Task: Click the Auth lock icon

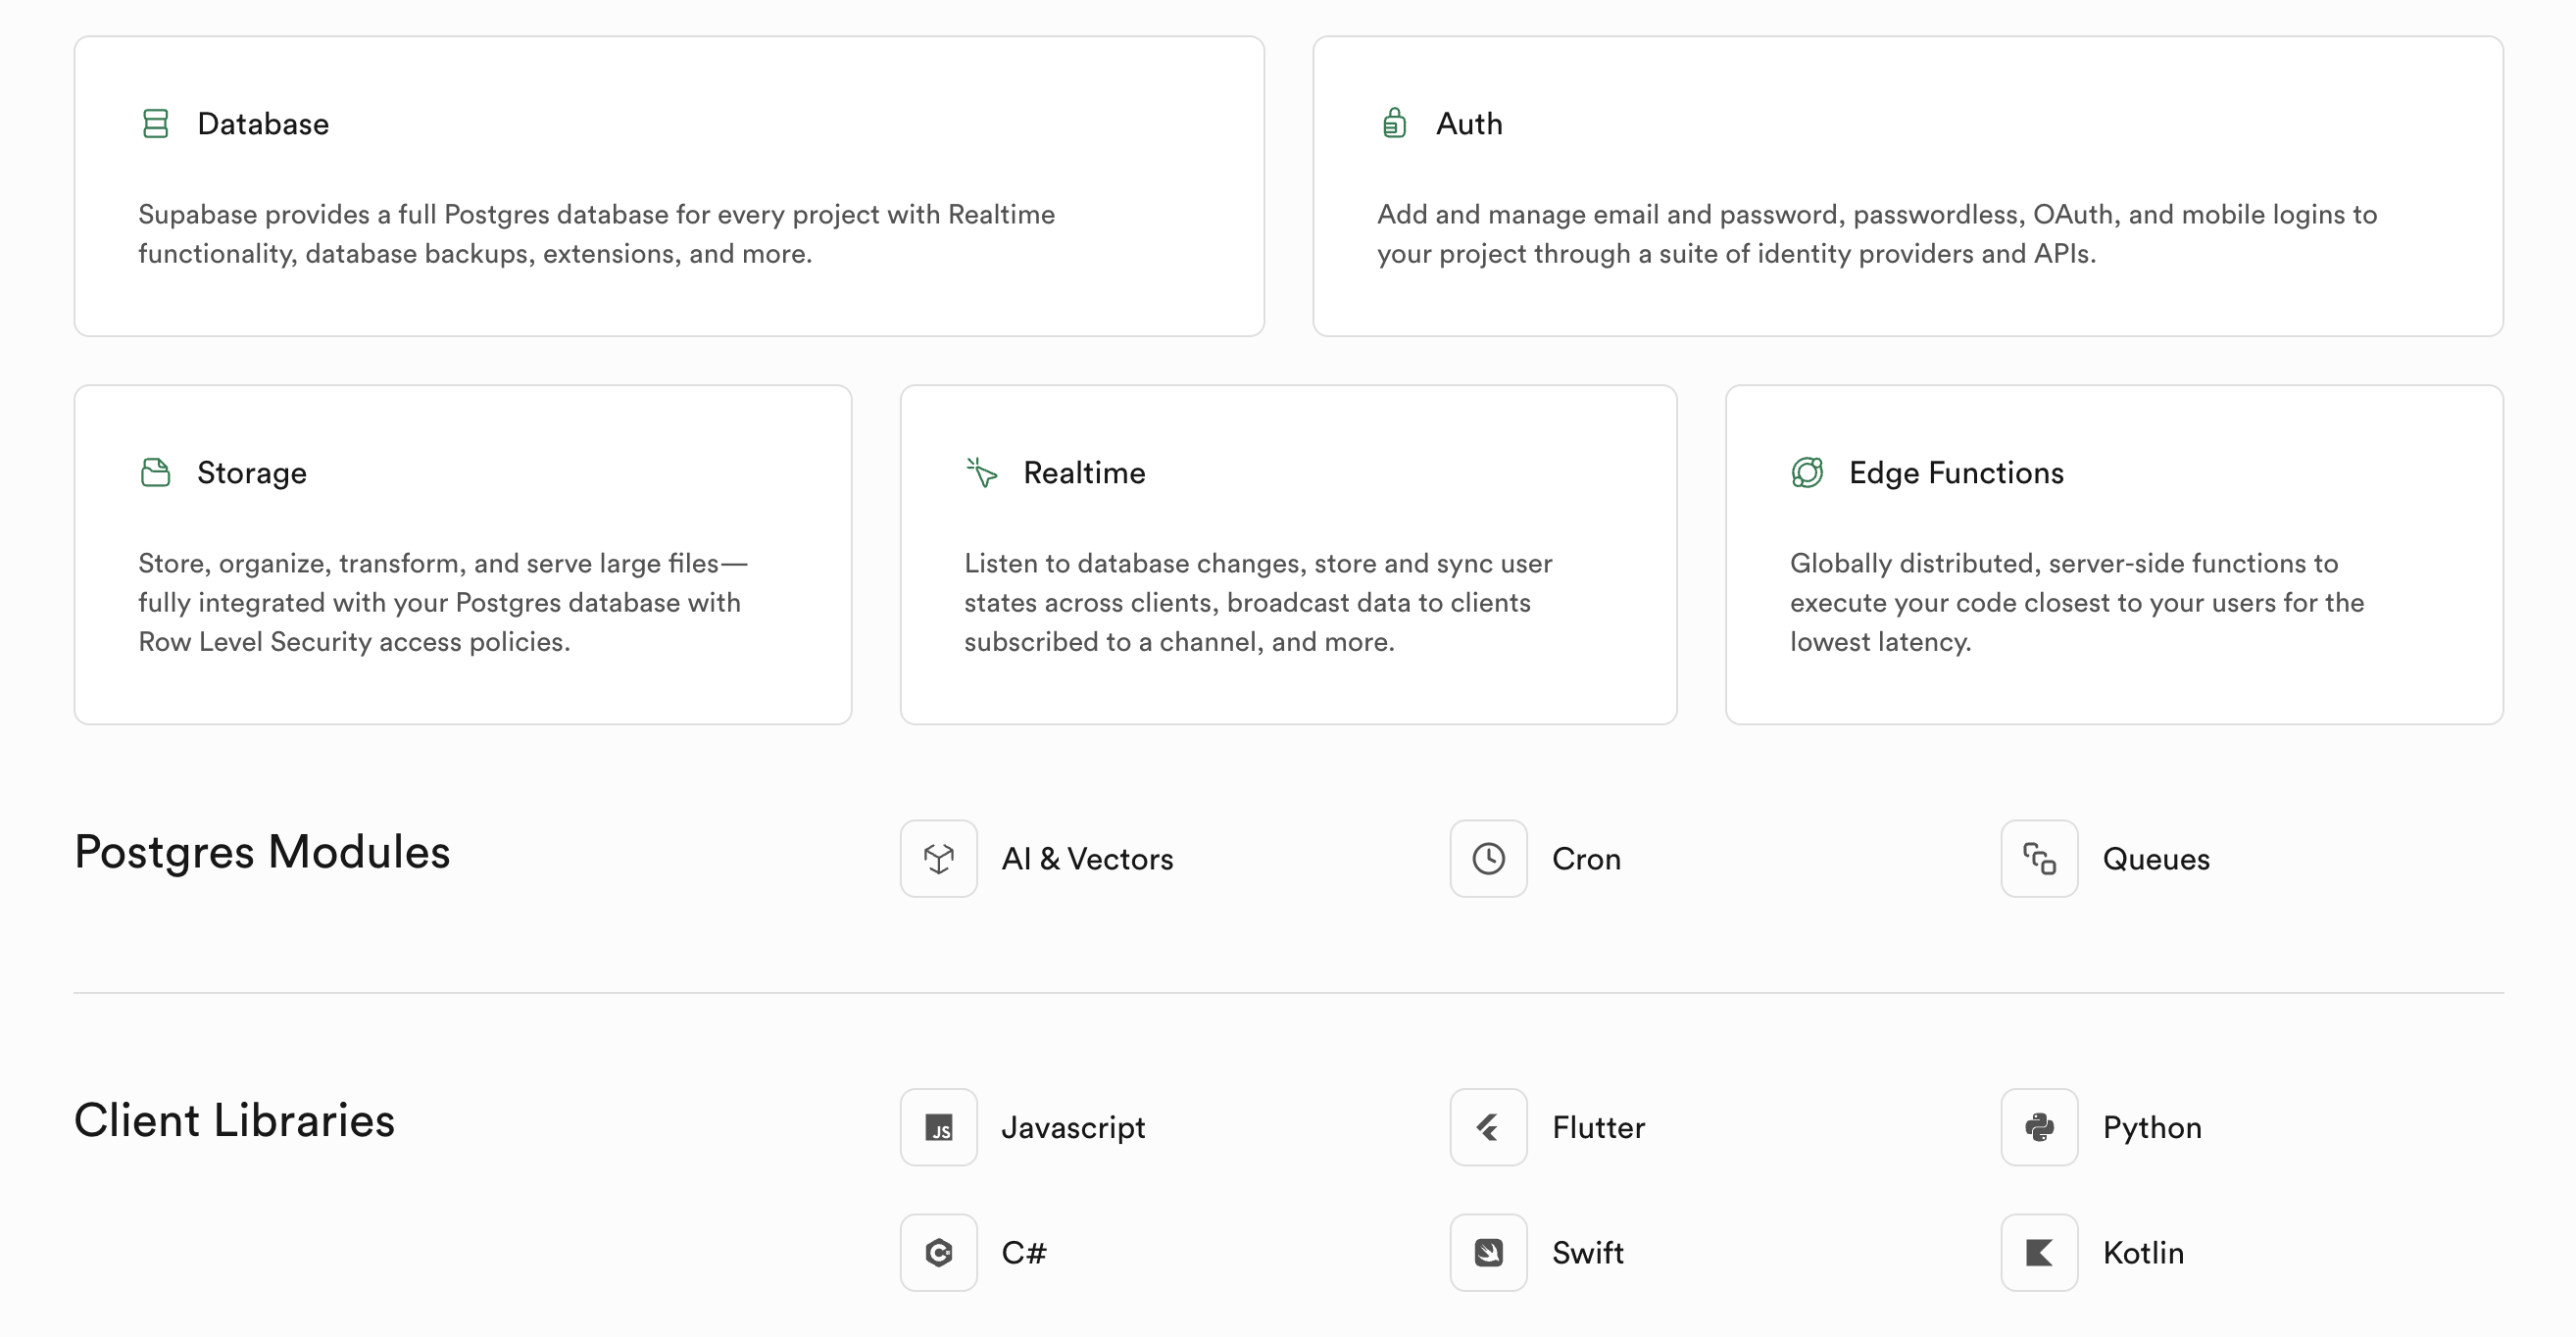Action: tap(1394, 123)
